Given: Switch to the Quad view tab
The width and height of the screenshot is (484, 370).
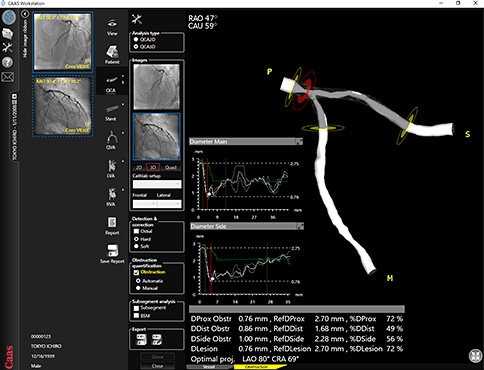Looking at the screenshot, I should [x=170, y=167].
